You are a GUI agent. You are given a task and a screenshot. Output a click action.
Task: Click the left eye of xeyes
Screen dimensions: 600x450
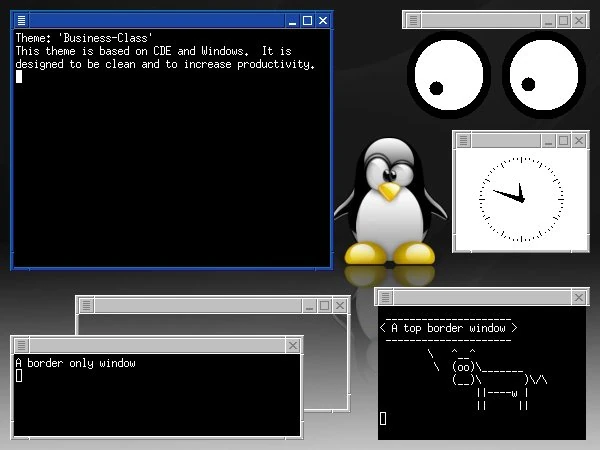tap(448, 75)
